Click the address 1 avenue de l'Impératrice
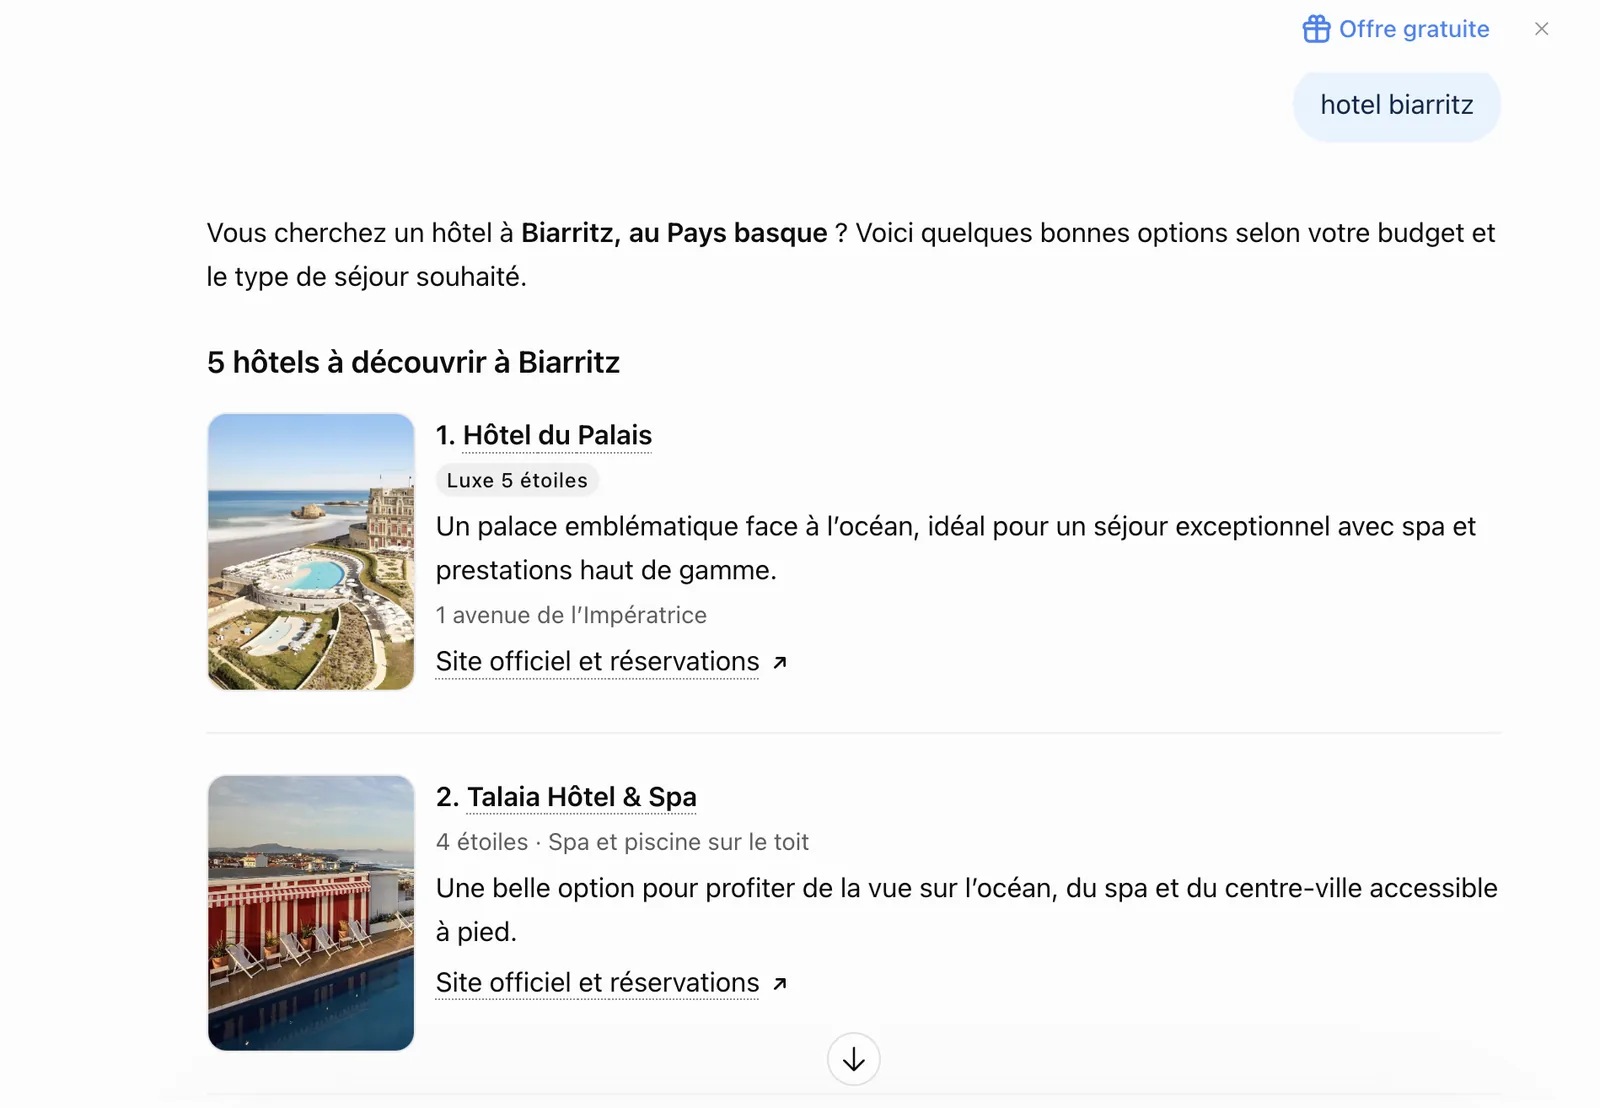Viewport: 1600px width, 1108px height. 571,615
